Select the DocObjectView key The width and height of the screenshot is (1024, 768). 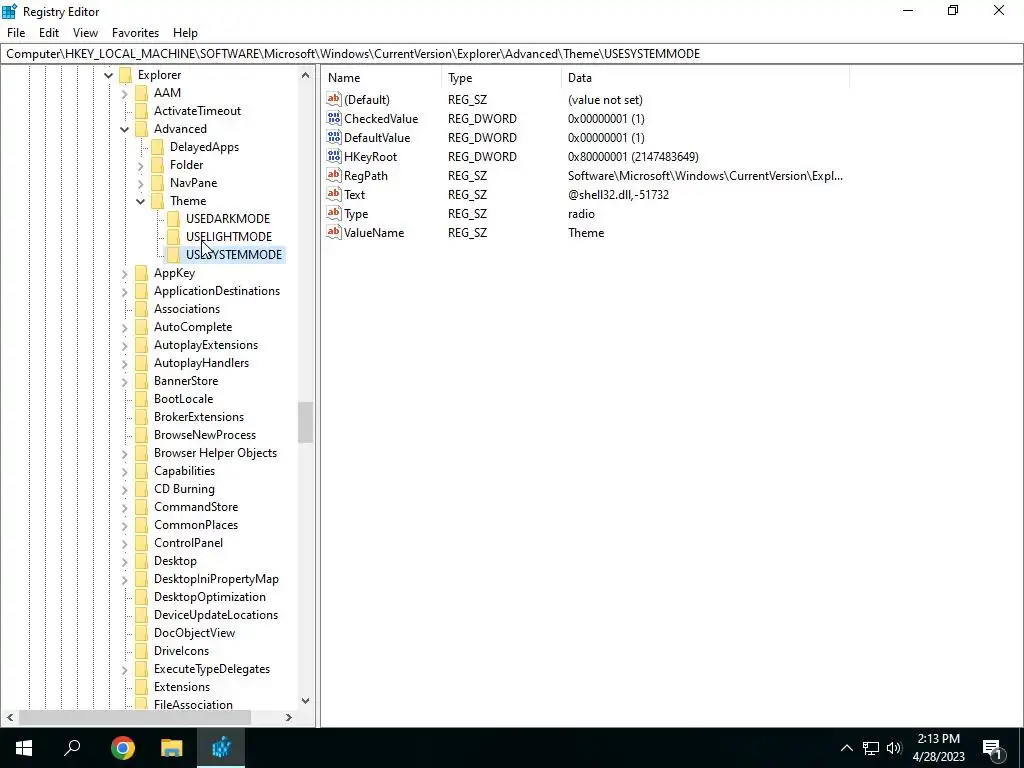pyautogui.click(x=195, y=633)
